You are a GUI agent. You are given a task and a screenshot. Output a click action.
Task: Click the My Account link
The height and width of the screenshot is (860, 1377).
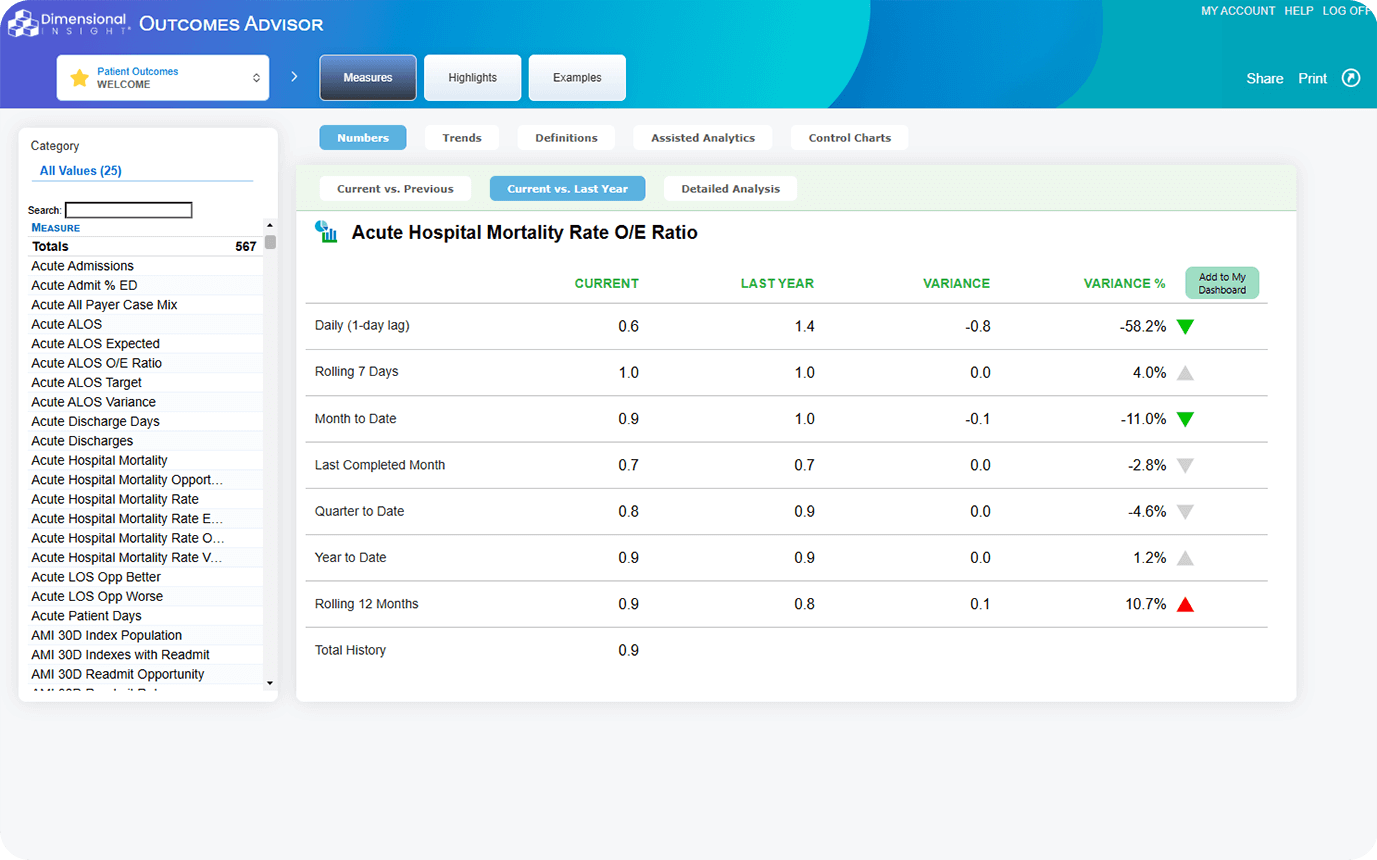pyautogui.click(x=1237, y=11)
